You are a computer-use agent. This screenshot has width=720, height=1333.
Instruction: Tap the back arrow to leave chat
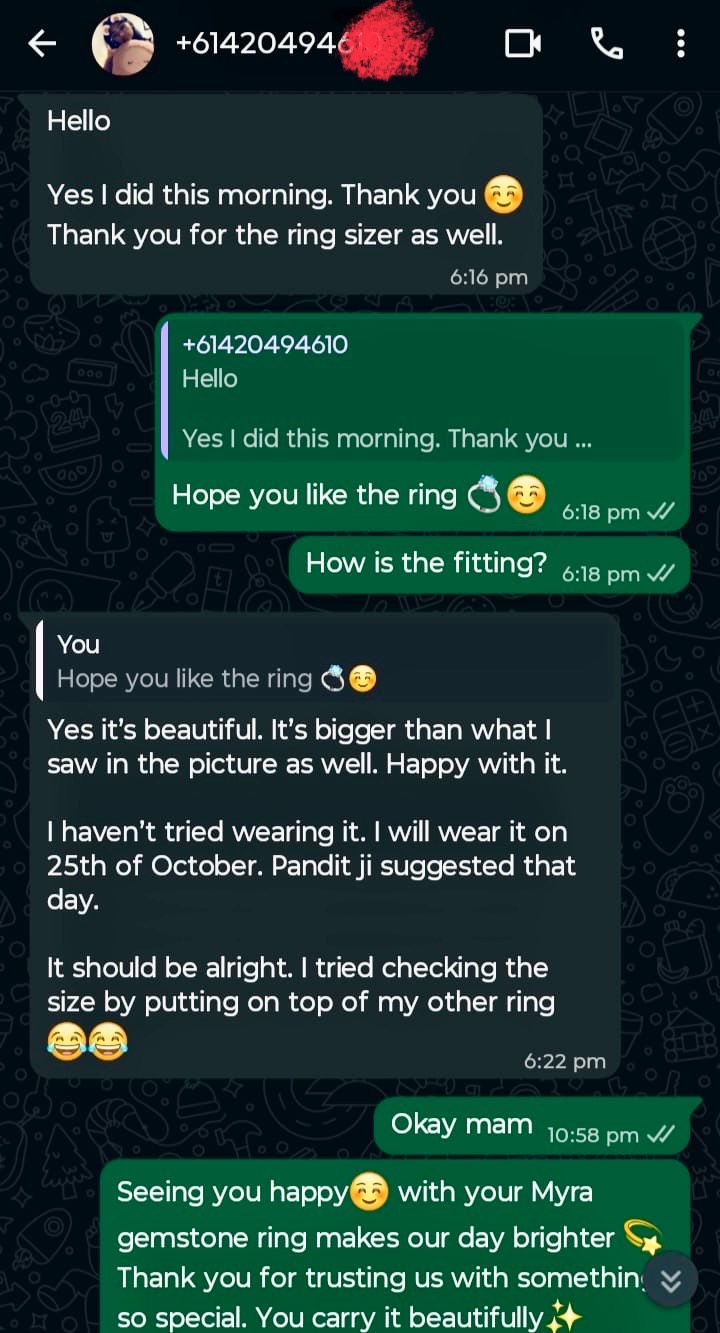(x=41, y=43)
